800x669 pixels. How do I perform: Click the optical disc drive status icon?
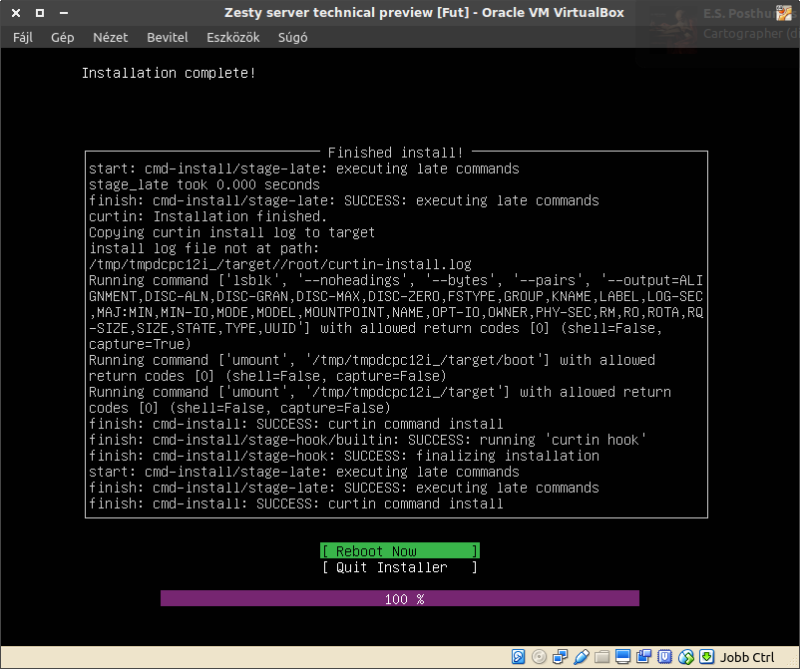coord(539,657)
